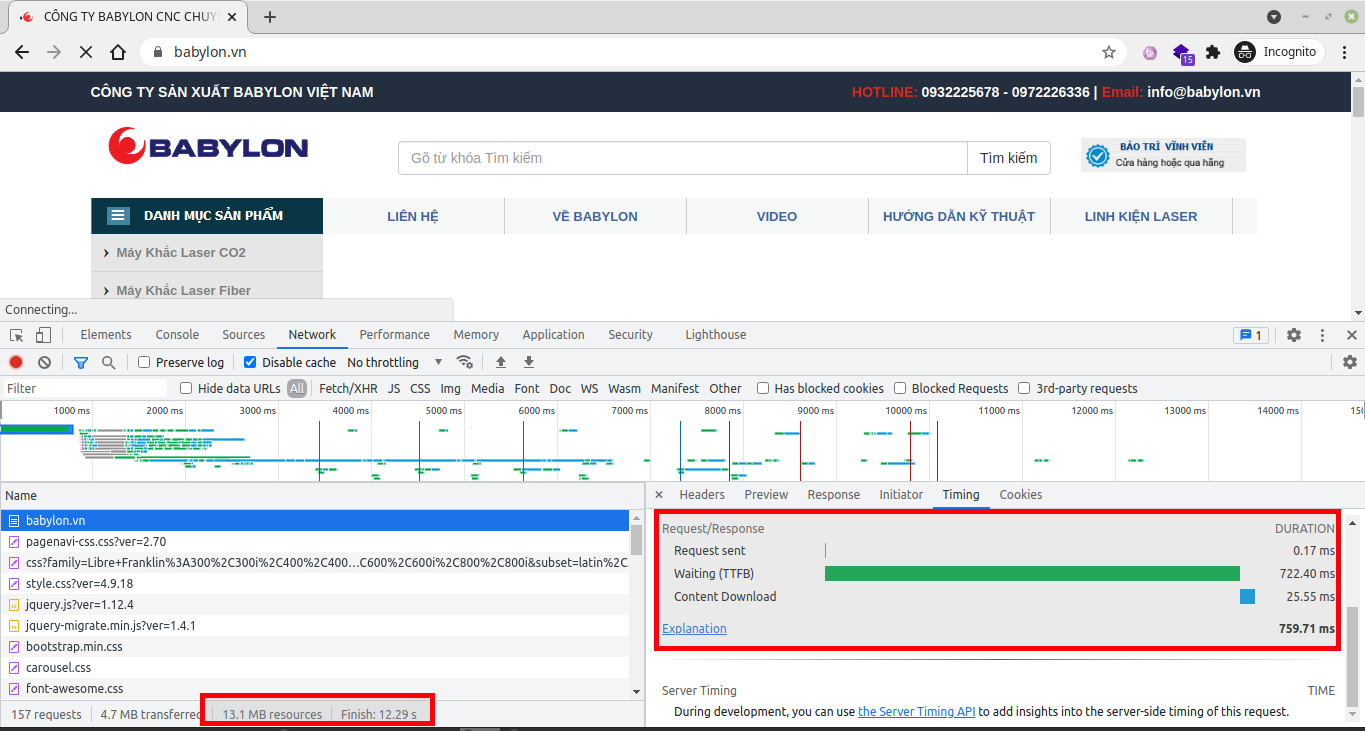
Task: Open DANH MỤC SẢN PHẨM menu
Action: 207,216
